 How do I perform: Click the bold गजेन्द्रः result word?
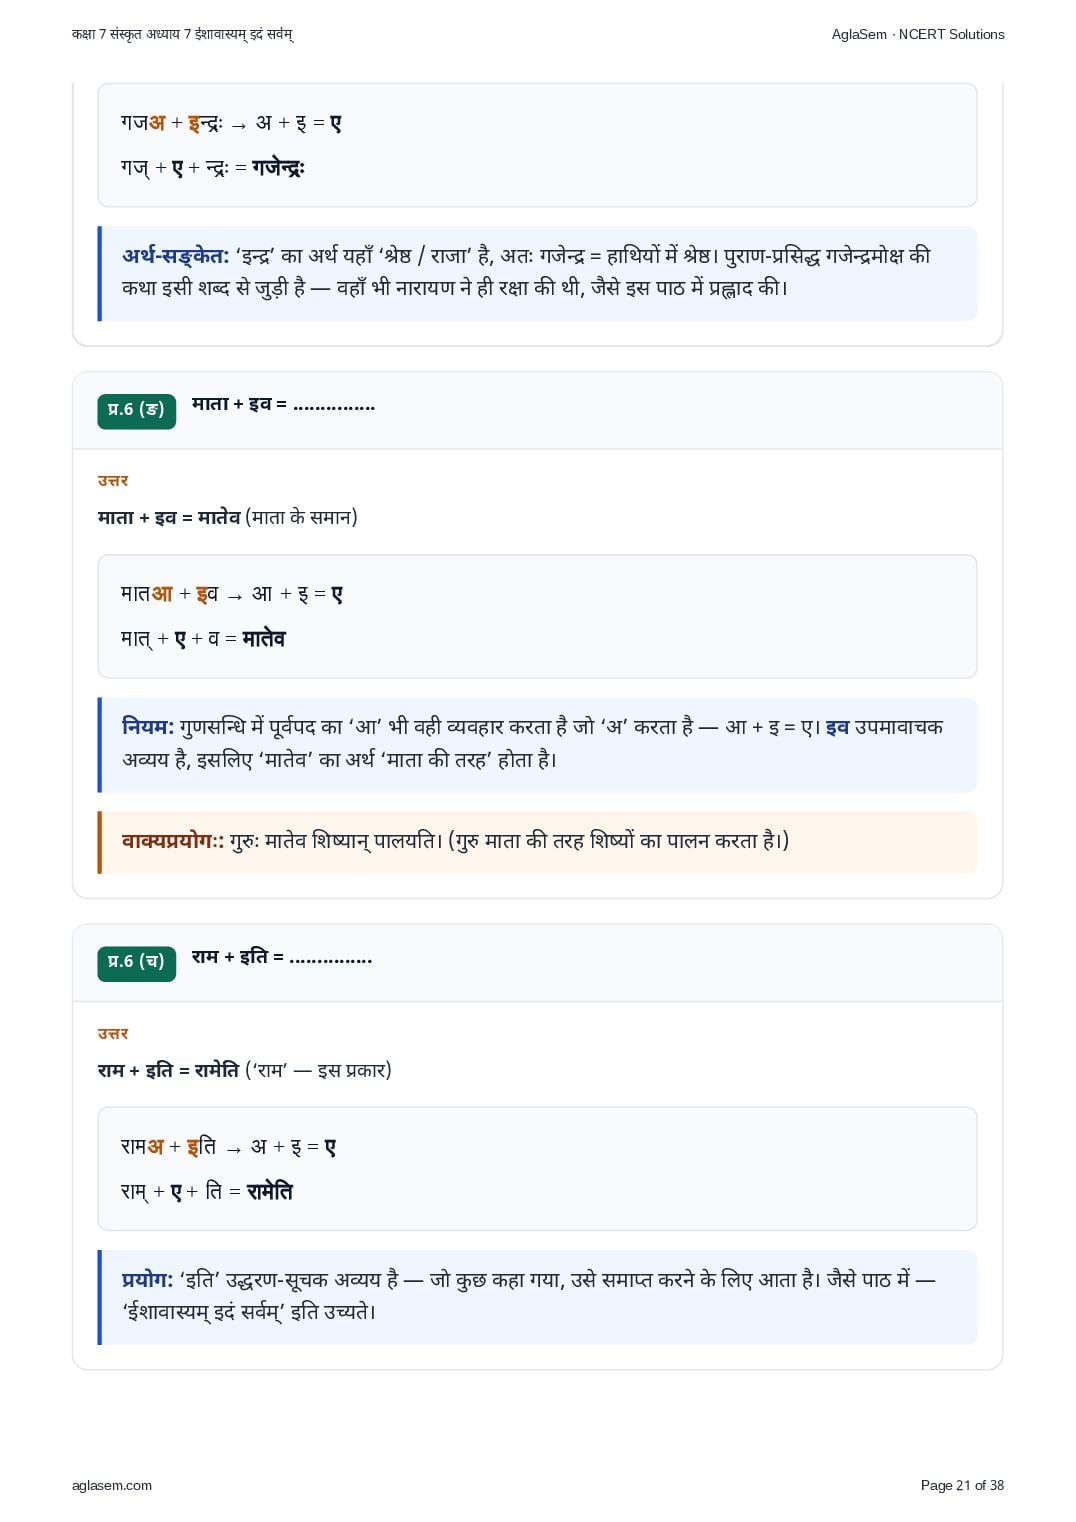(x=278, y=168)
